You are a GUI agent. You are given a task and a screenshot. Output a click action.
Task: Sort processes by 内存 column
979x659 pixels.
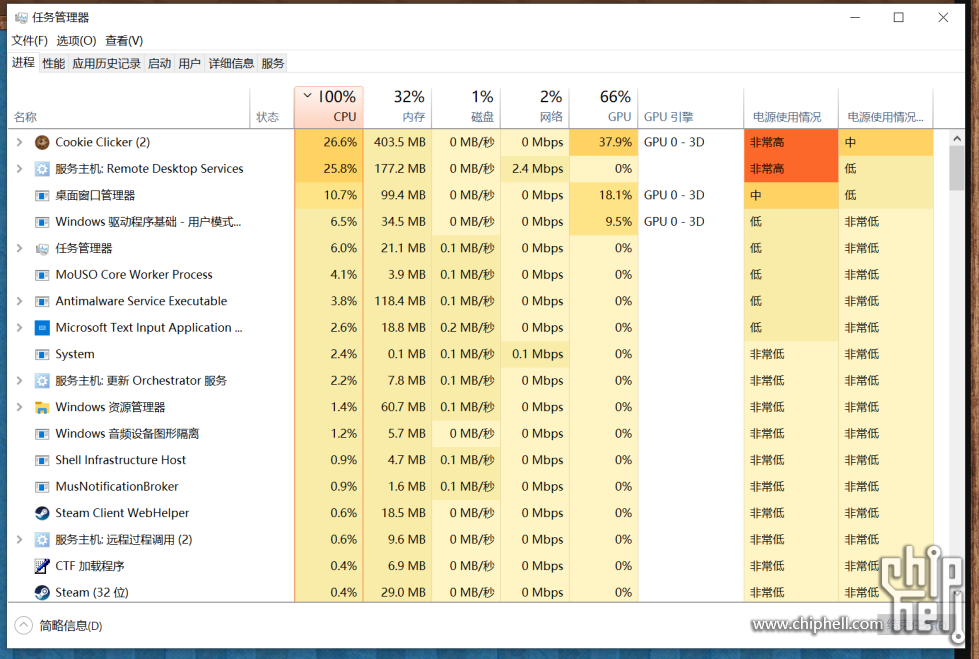(x=397, y=107)
